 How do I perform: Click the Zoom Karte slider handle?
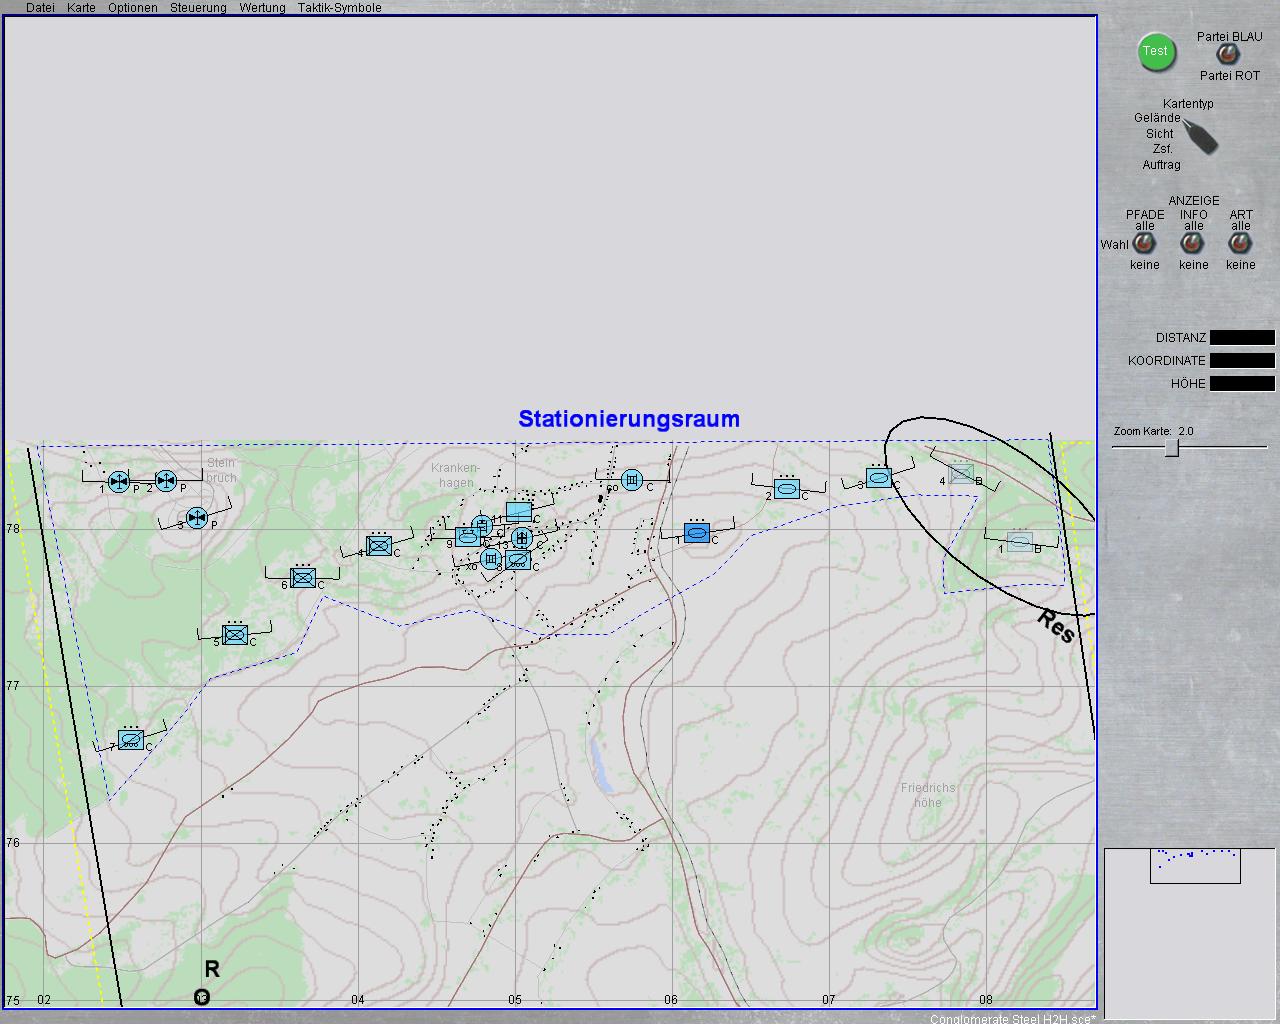click(1172, 449)
